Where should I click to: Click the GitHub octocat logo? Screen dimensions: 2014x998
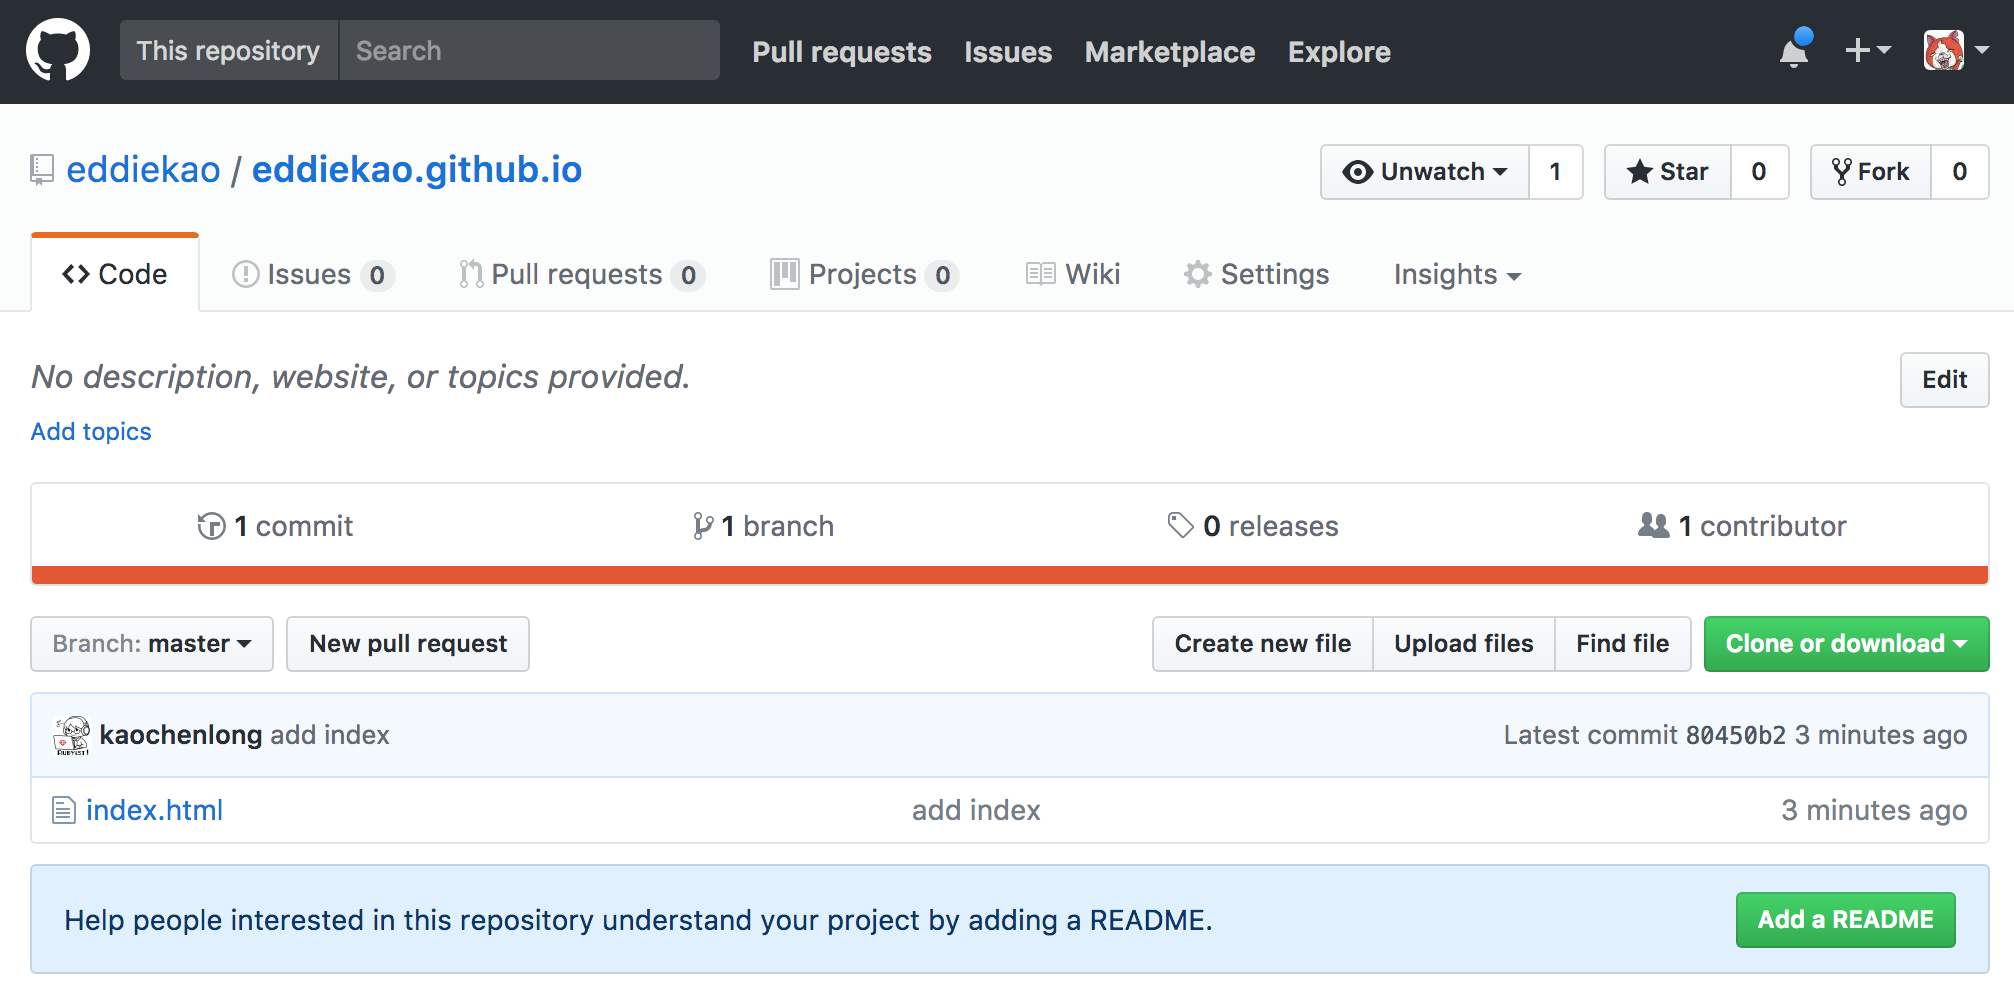click(57, 49)
